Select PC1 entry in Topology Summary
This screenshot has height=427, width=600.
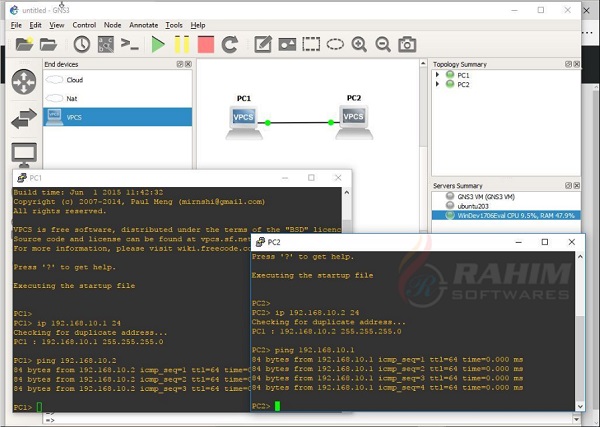coord(463,75)
